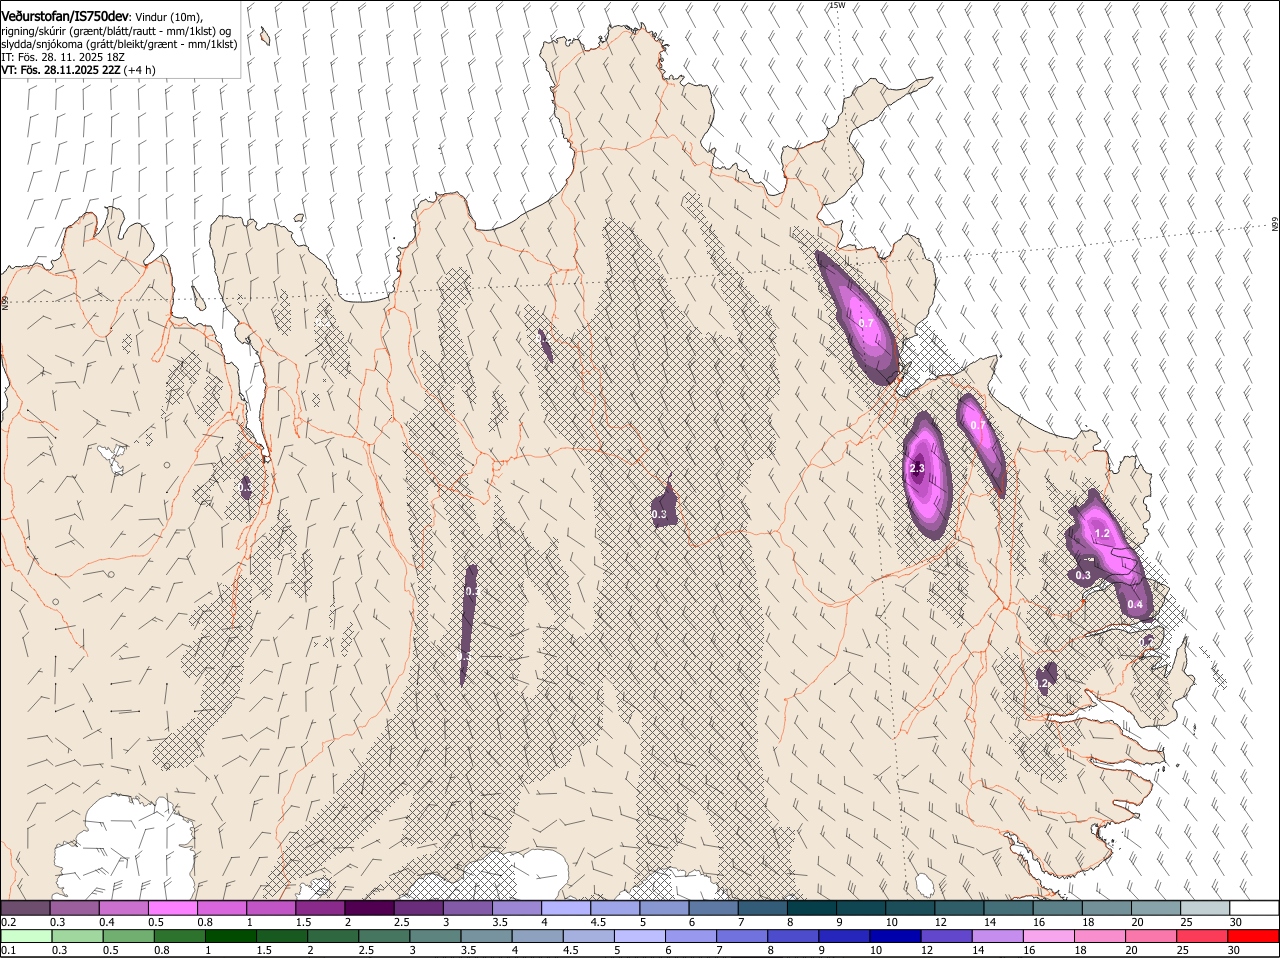1280x958 pixels.
Task: Pick pink snow-scale swatch between 0.5 and 0.8
Action: click(x=172, y=907)
